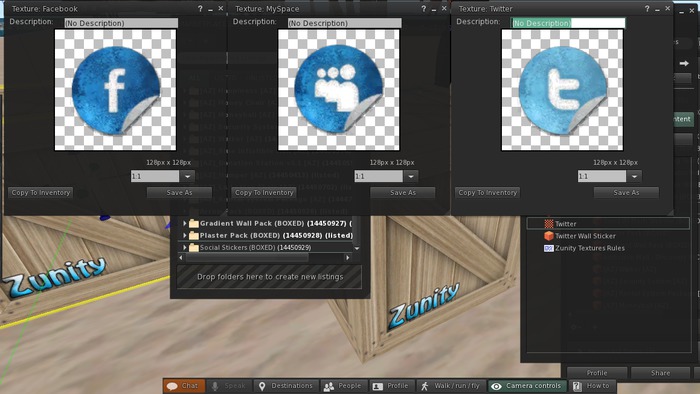
Task: Click the Profile button in the side panel
Action: click(597, 373)
